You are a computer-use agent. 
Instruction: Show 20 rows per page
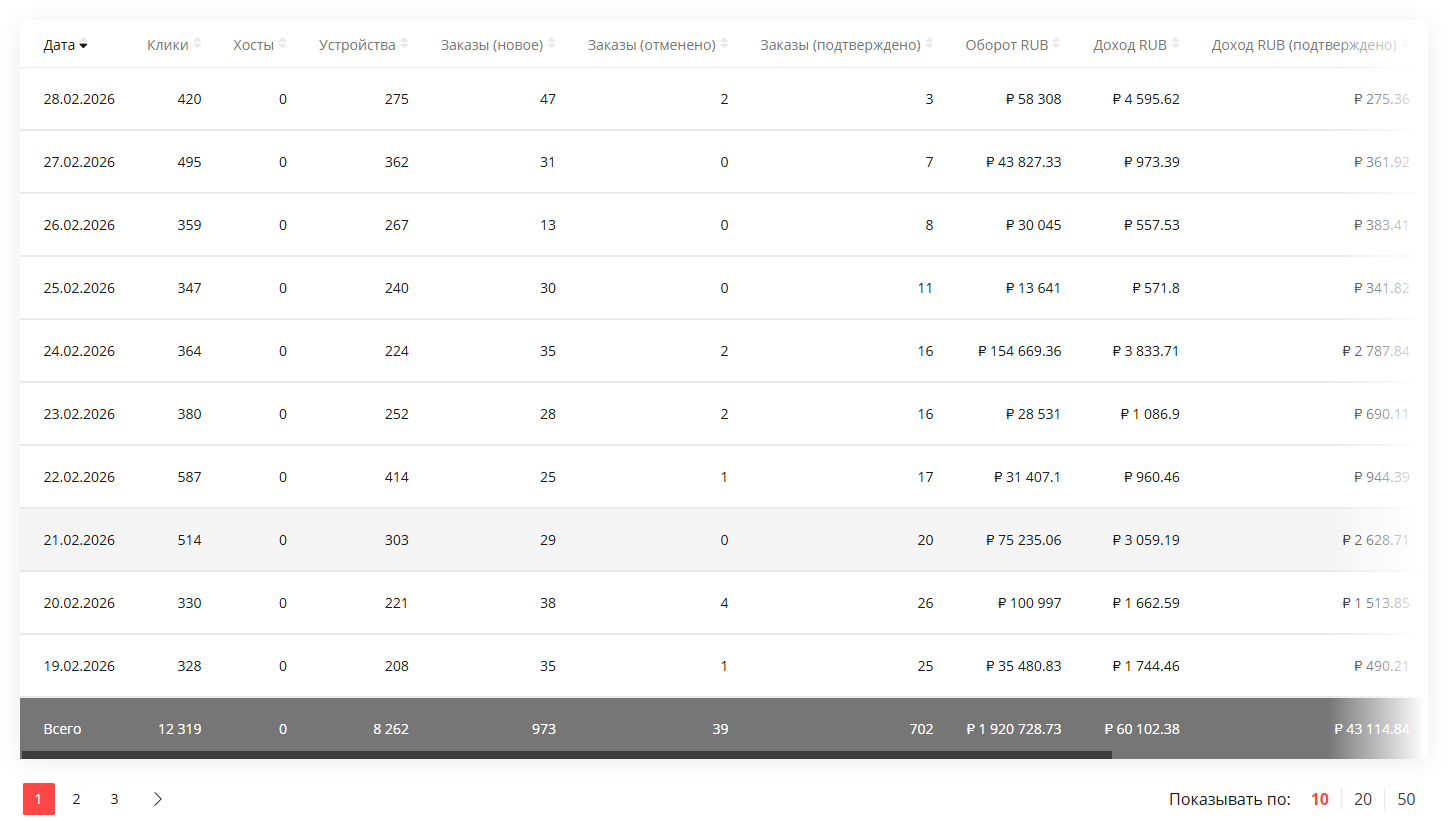point(1363,799)
